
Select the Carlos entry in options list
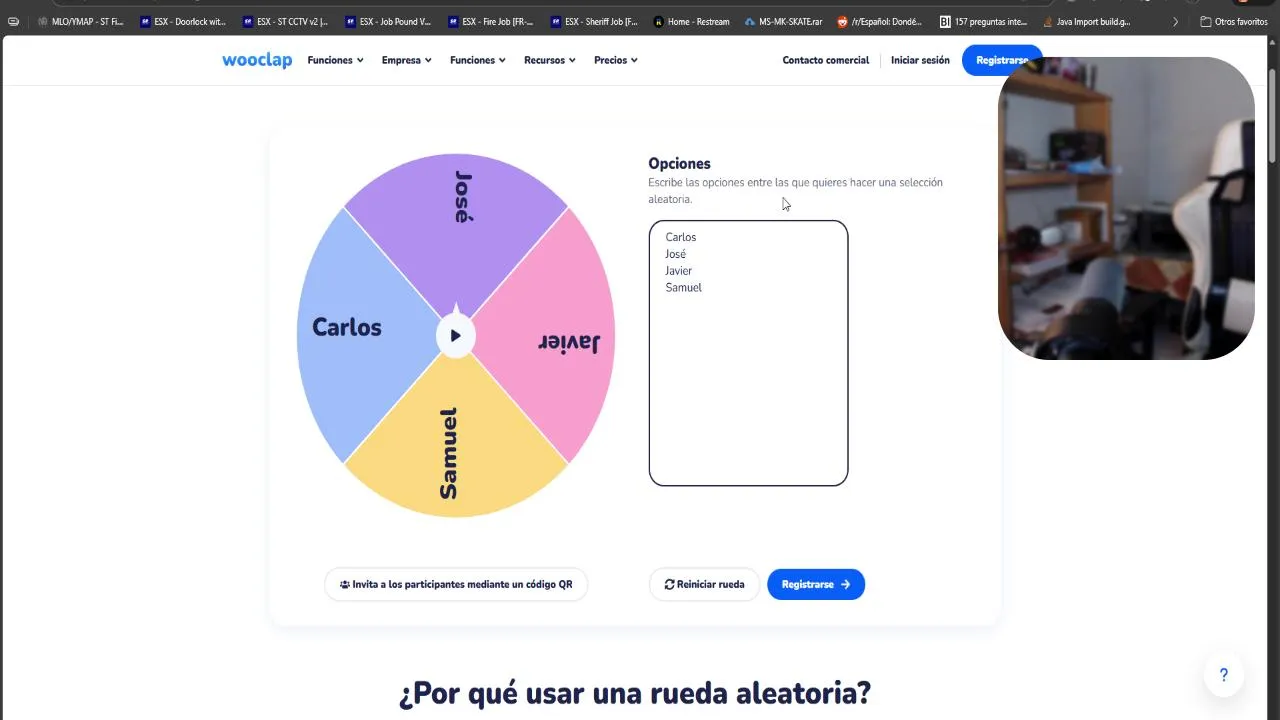(x=681, y=237)
